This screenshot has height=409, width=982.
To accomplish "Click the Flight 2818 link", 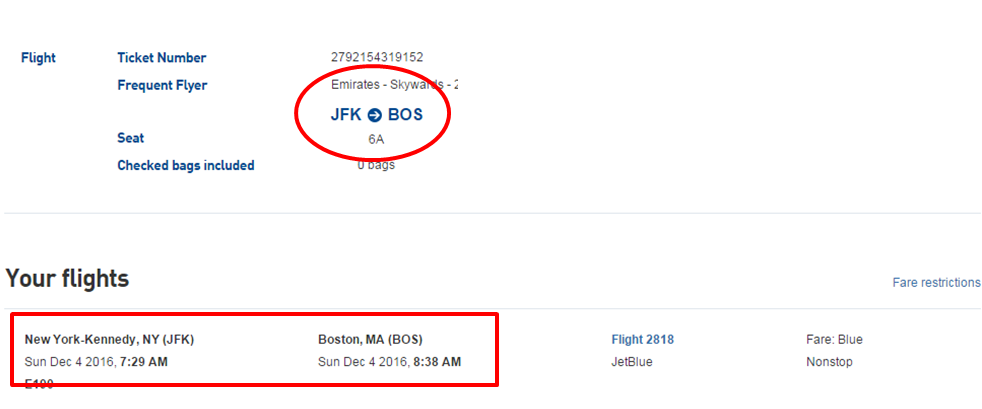I will click(x=642, y=340).
